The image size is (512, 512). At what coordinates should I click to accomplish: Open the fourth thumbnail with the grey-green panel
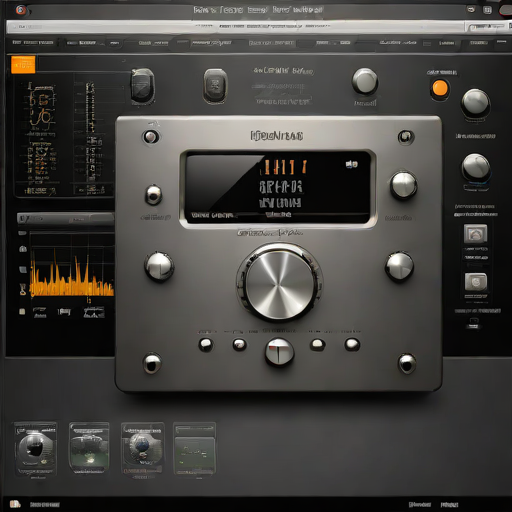pyautogui.click(x=195, y=448)
